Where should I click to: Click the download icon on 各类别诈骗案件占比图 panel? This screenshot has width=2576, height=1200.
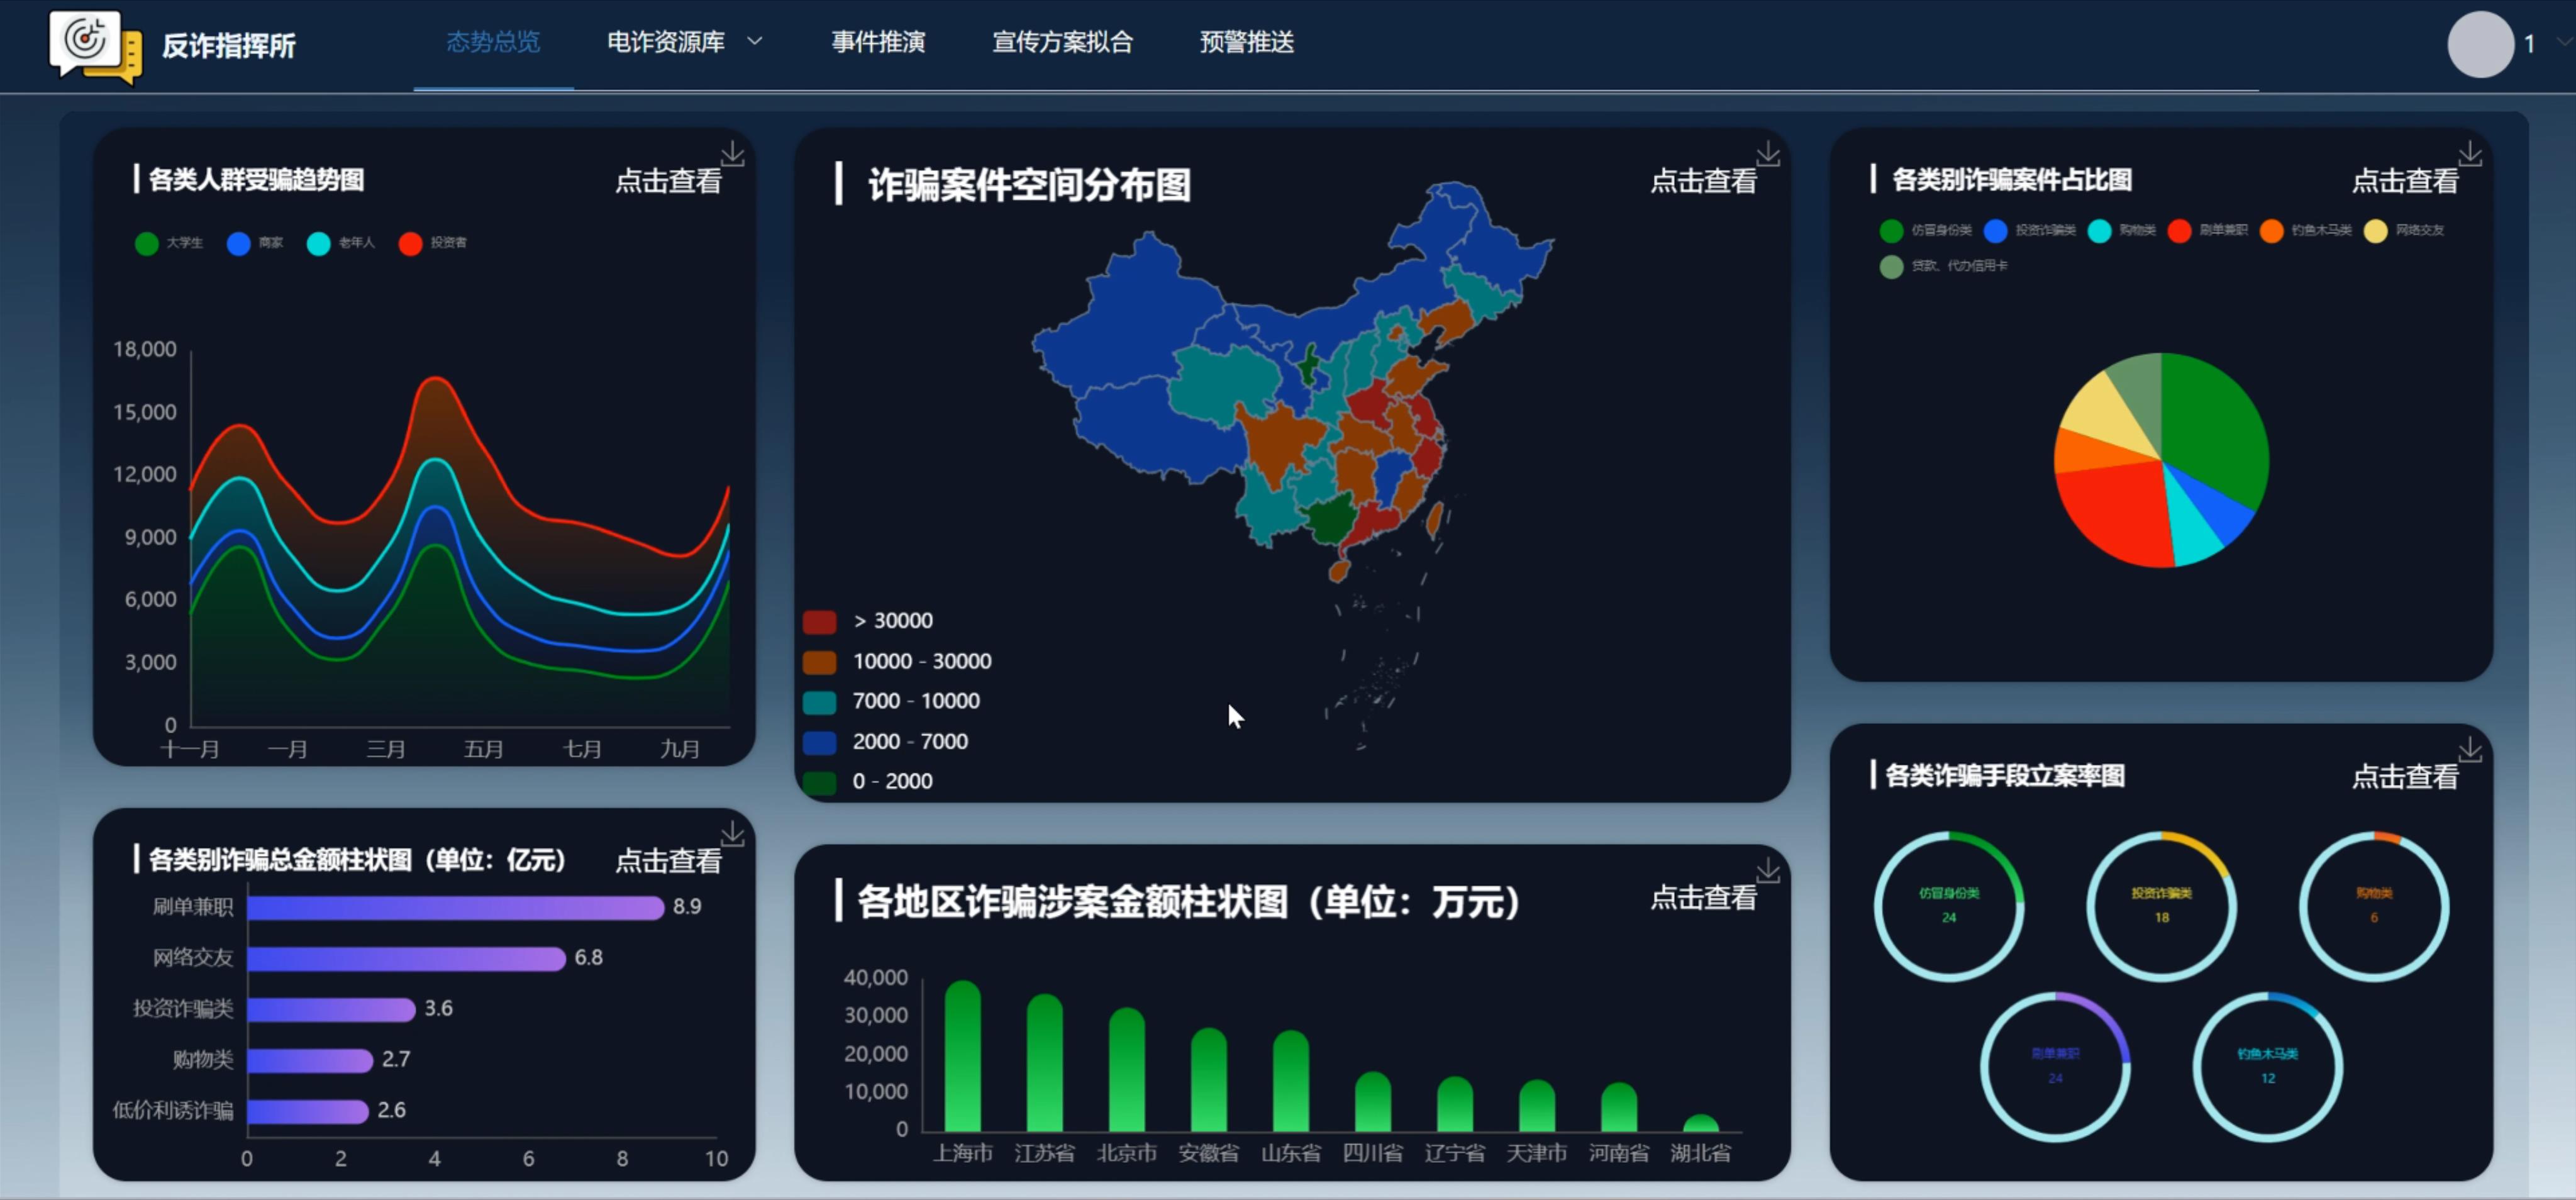click(x=2473, y=153)
